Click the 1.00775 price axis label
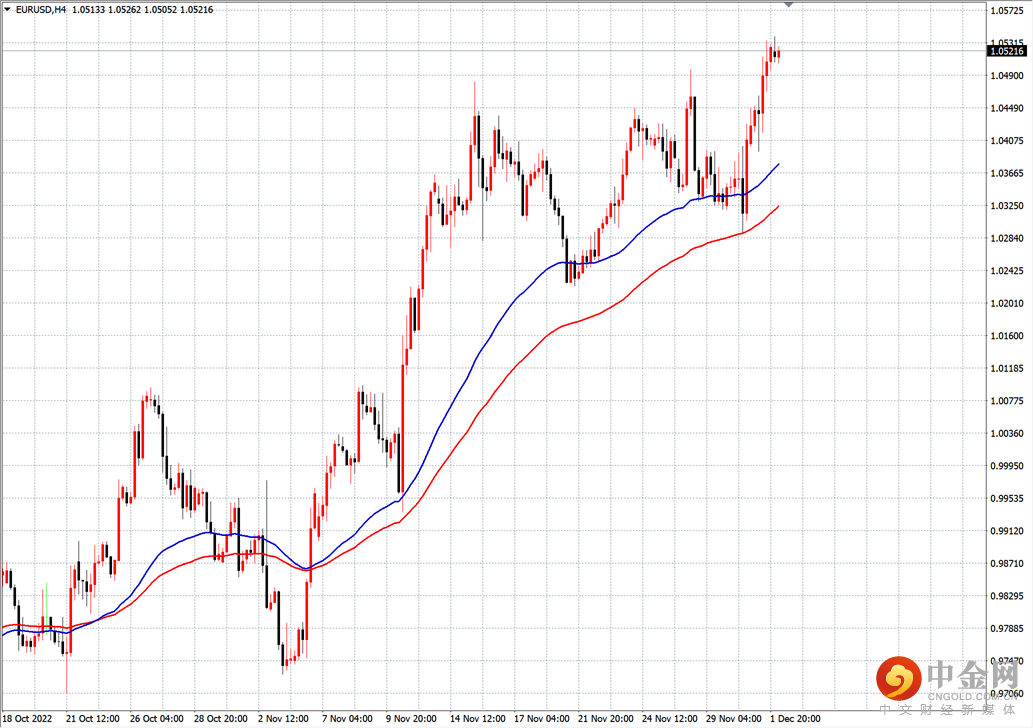The image size is (1033, 728). [x=1005, y=401]
